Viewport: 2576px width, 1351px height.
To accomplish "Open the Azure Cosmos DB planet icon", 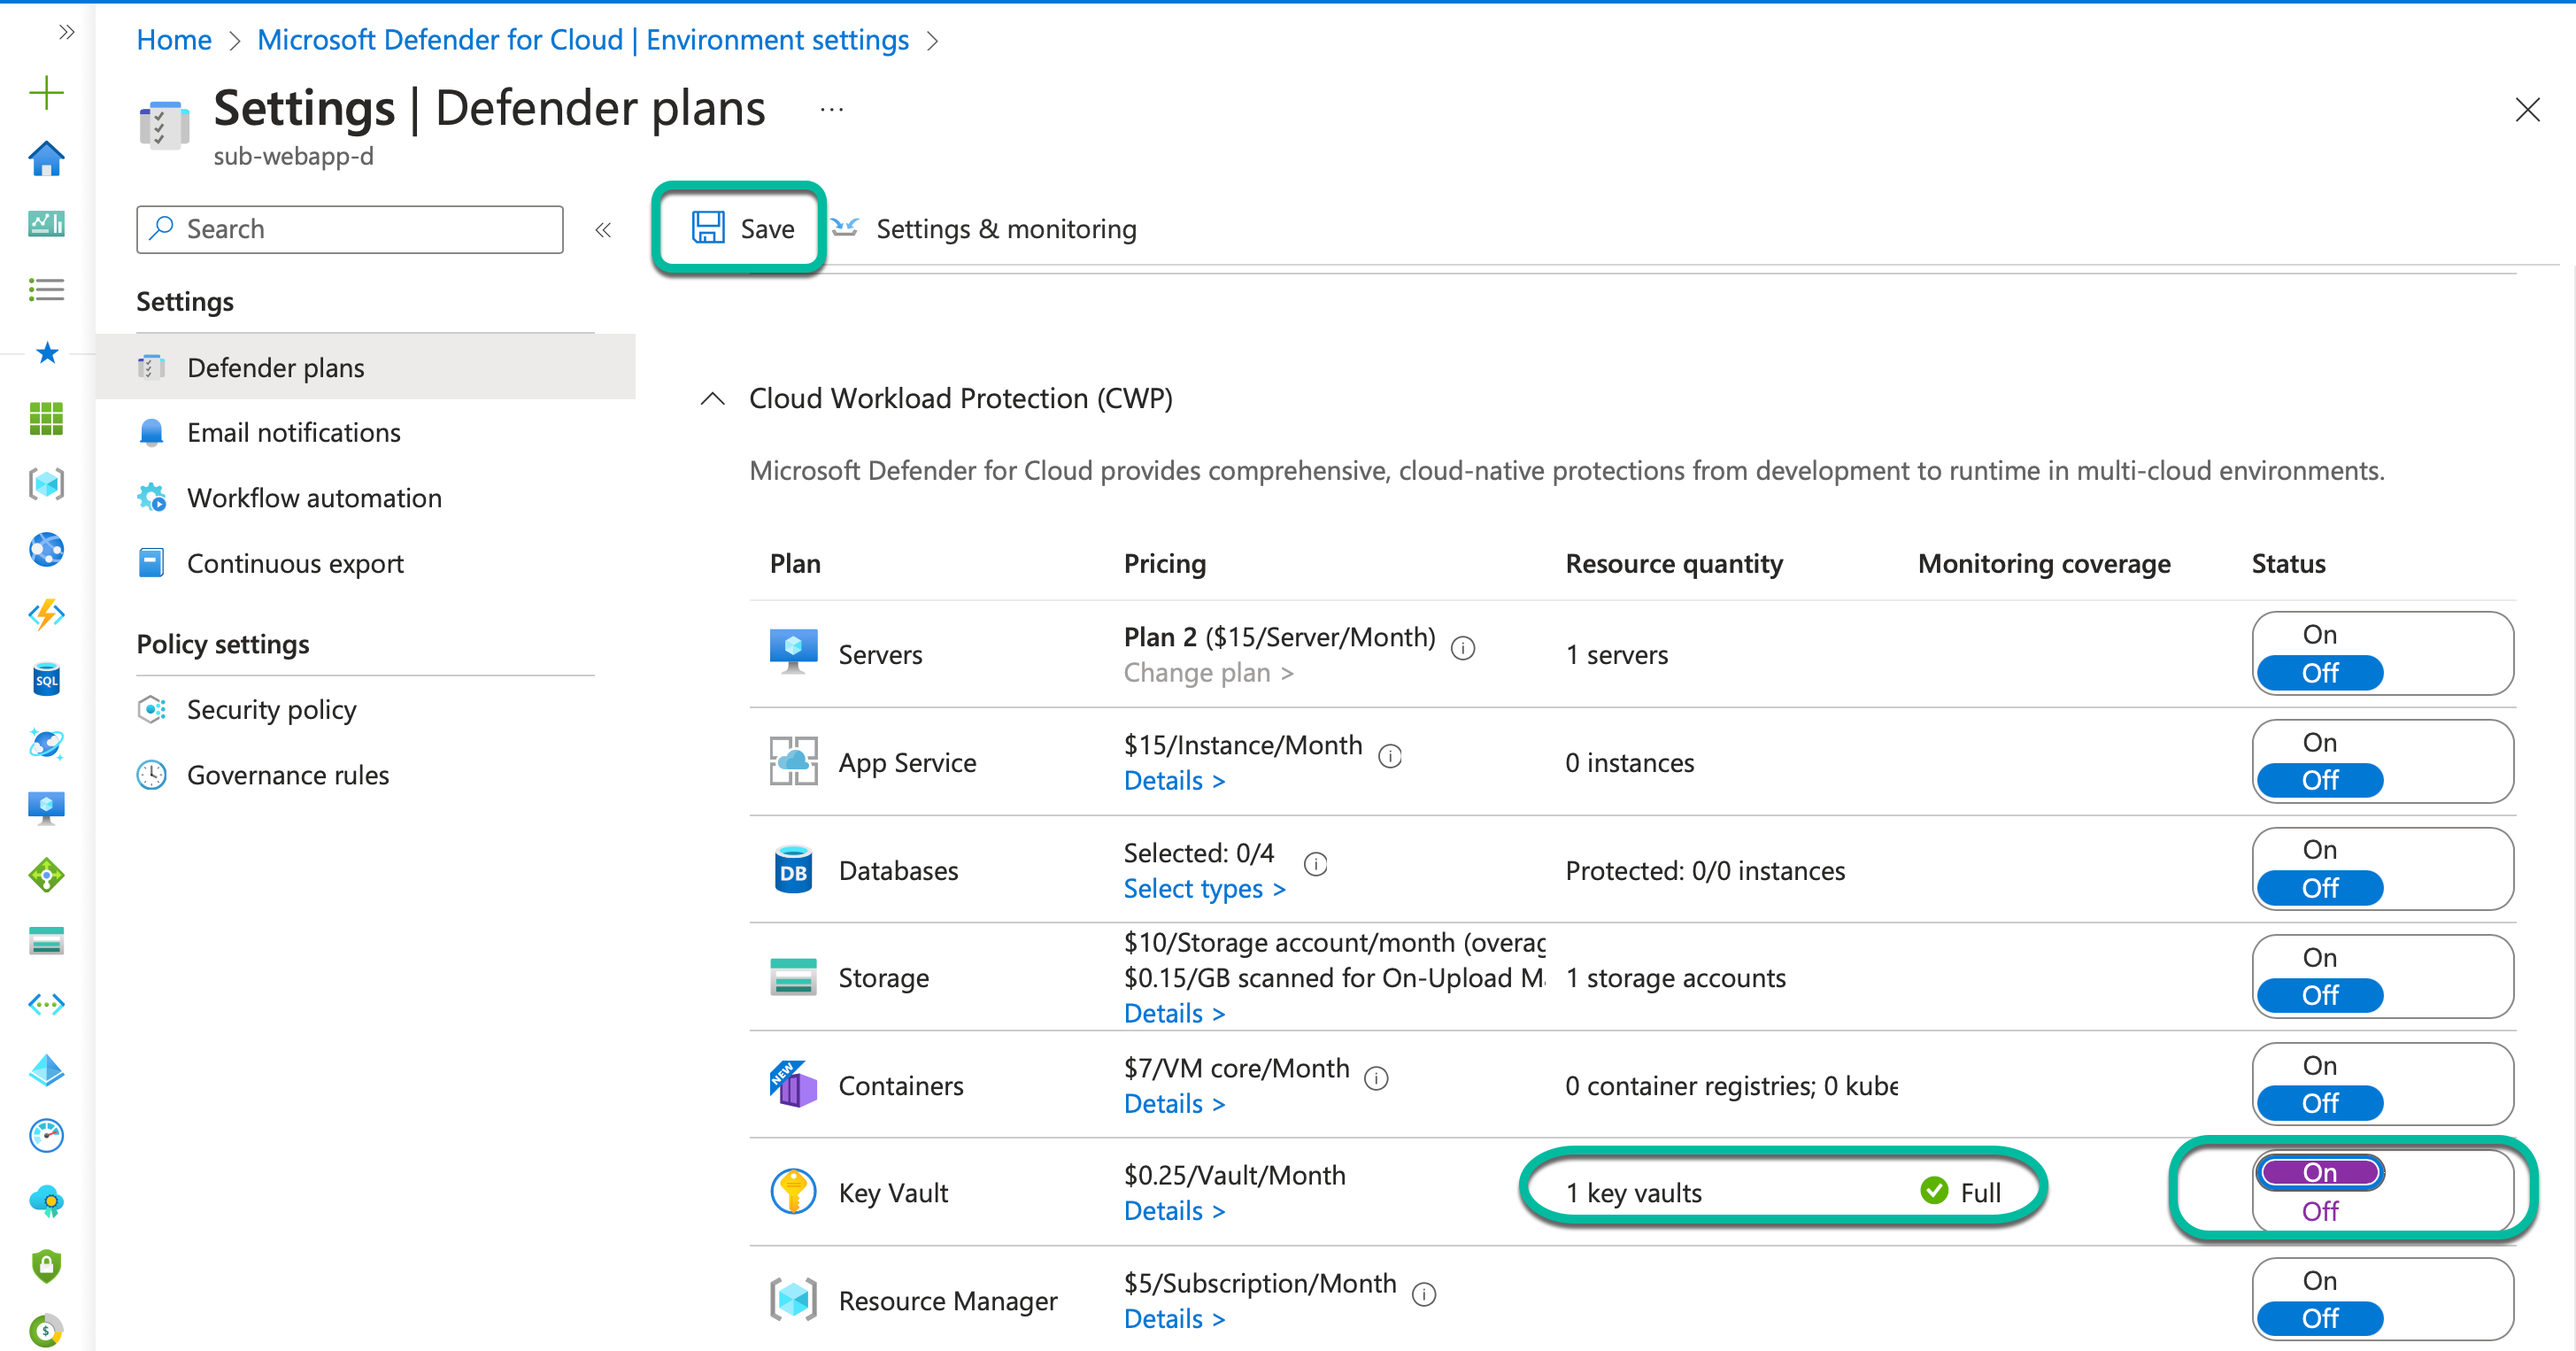I will click(x=46, y=744).
